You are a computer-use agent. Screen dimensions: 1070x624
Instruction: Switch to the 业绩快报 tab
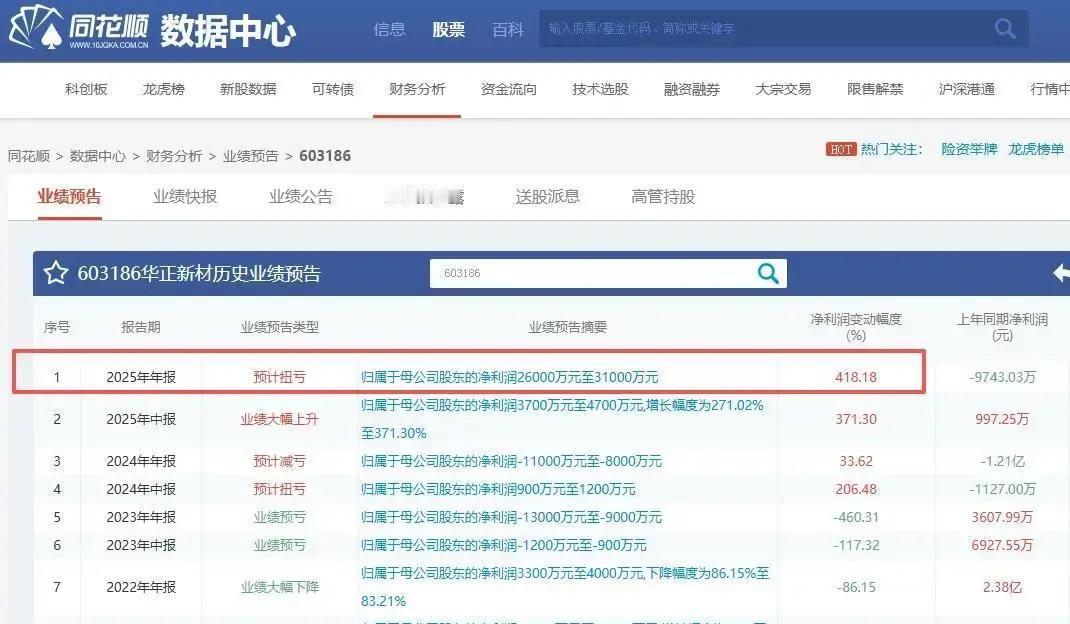click(187, 196)
